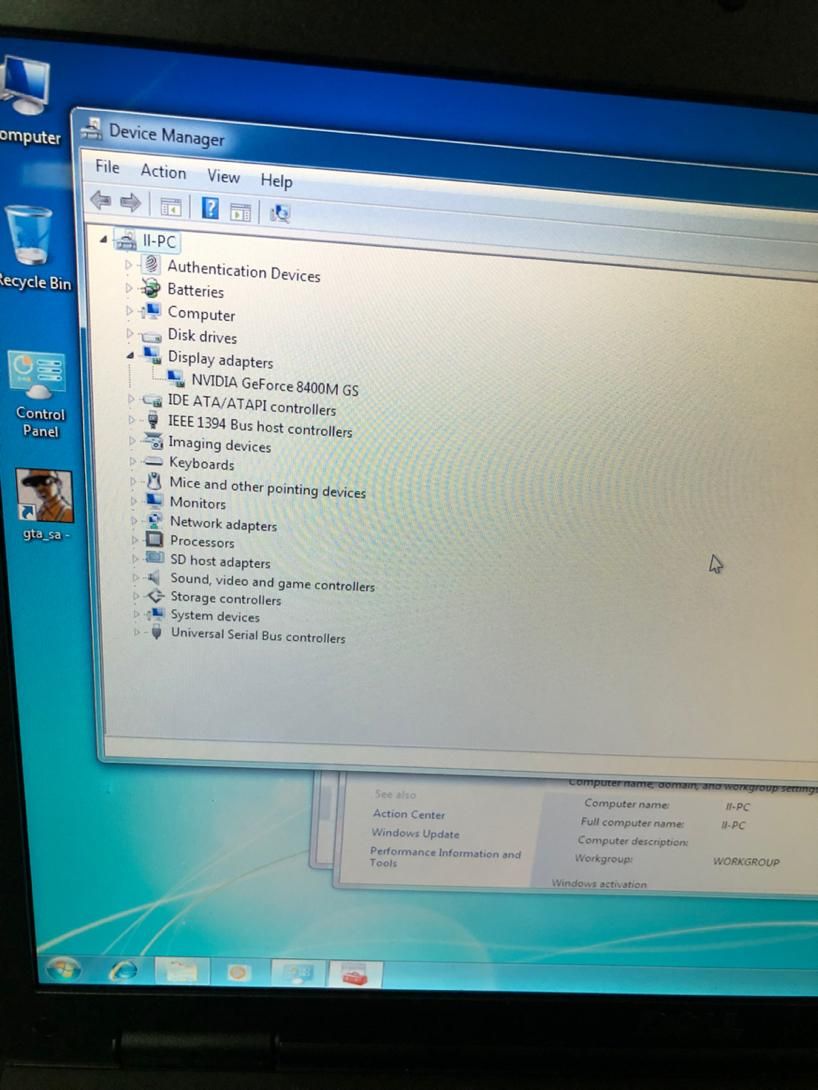
Task: Click the Display adapters category icon
Action: click(x=152, y=355)
